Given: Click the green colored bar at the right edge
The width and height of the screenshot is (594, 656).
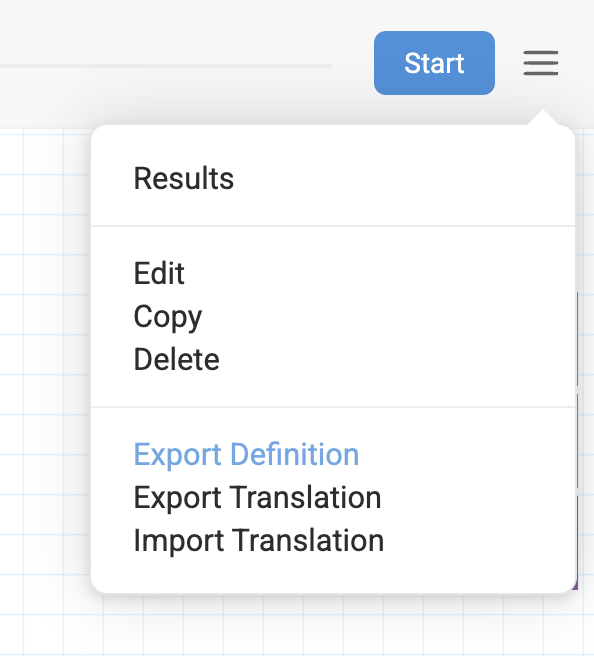Looking at the screenshot, I should pos(577,441).
